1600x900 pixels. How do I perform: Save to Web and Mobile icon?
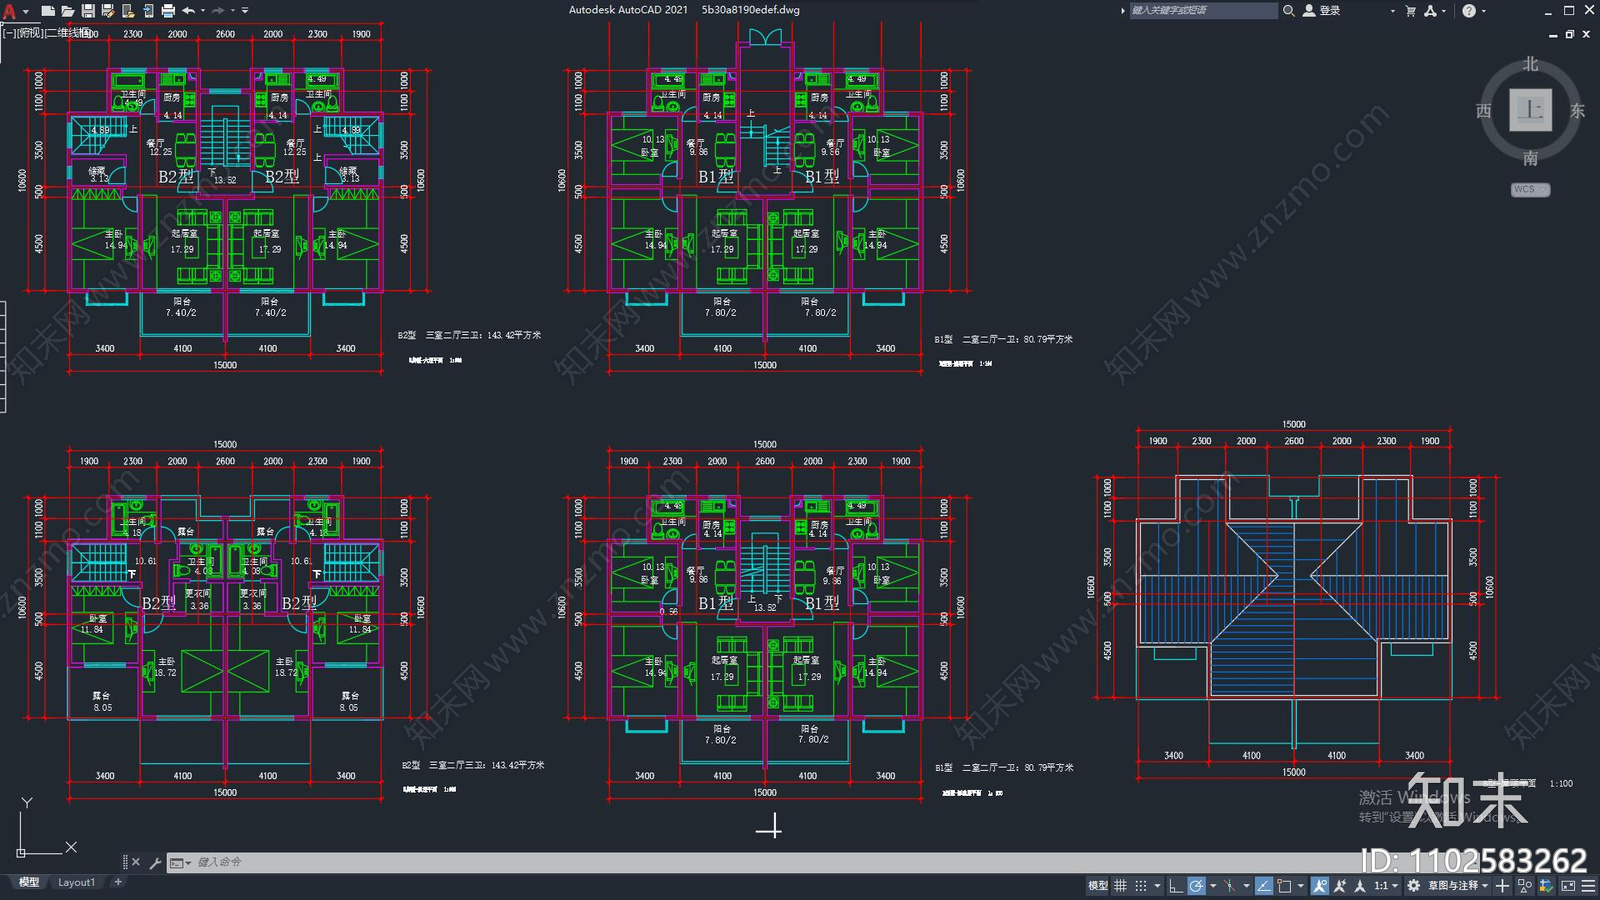[x=148, y=10]
